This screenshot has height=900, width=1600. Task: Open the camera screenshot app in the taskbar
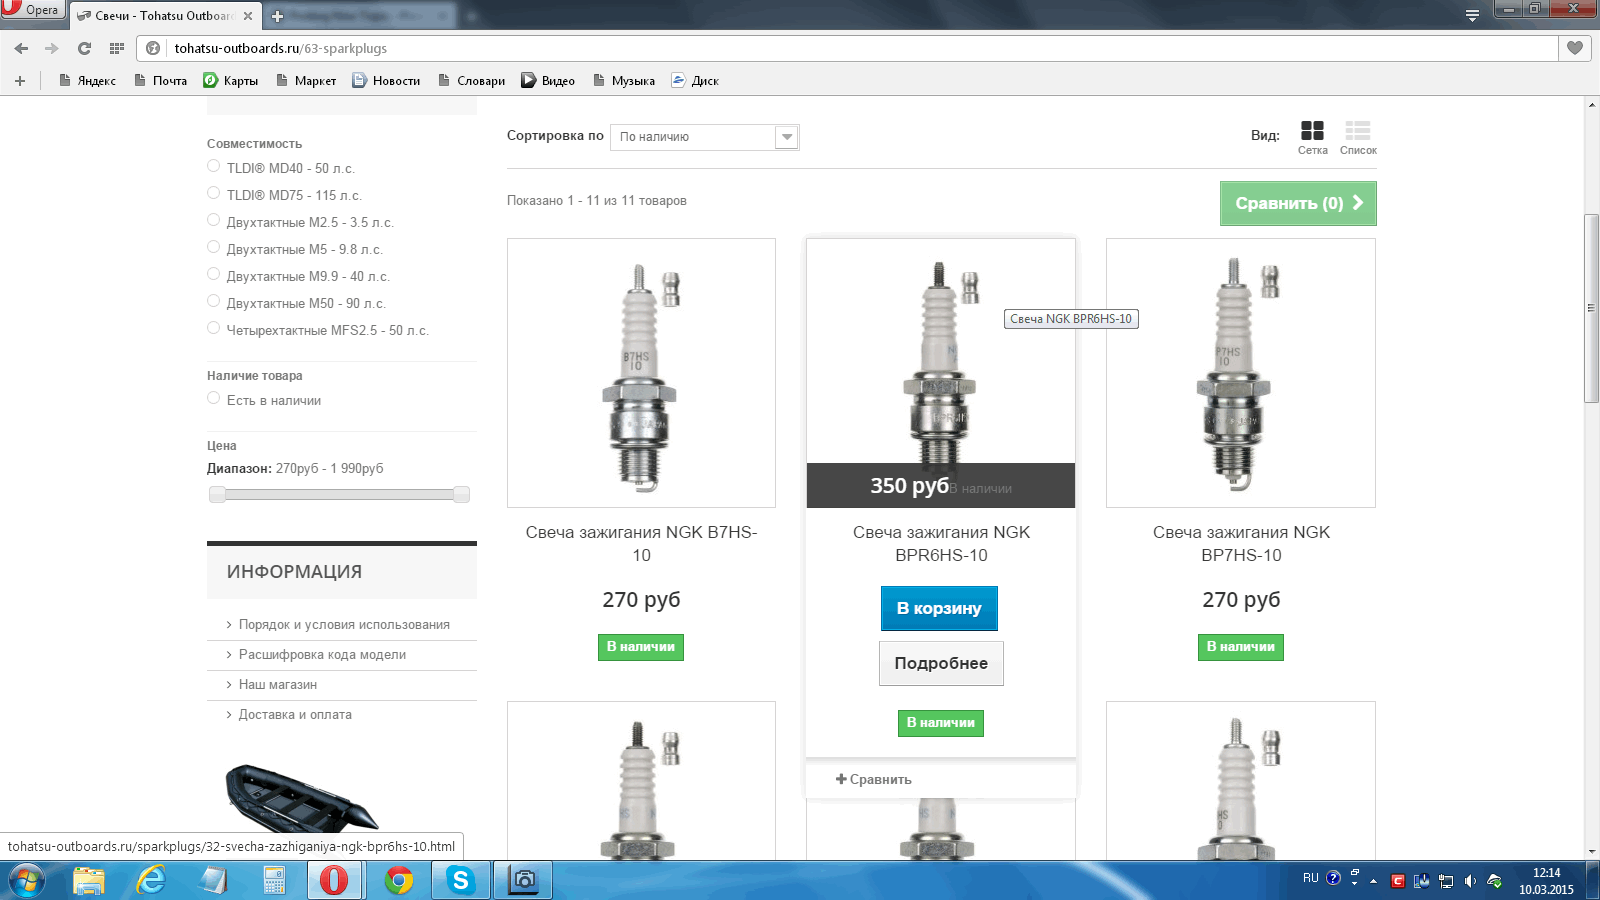point(523,880)
